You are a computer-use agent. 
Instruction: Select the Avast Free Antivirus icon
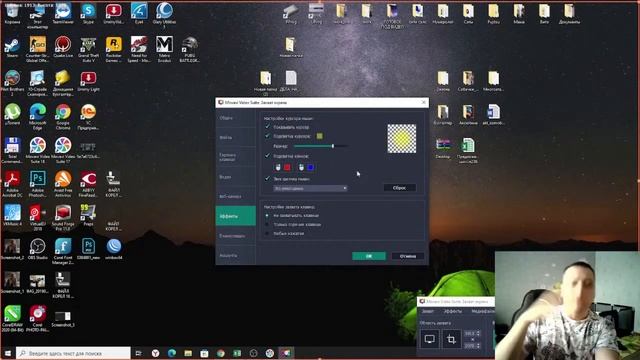(x=63, y=184)
